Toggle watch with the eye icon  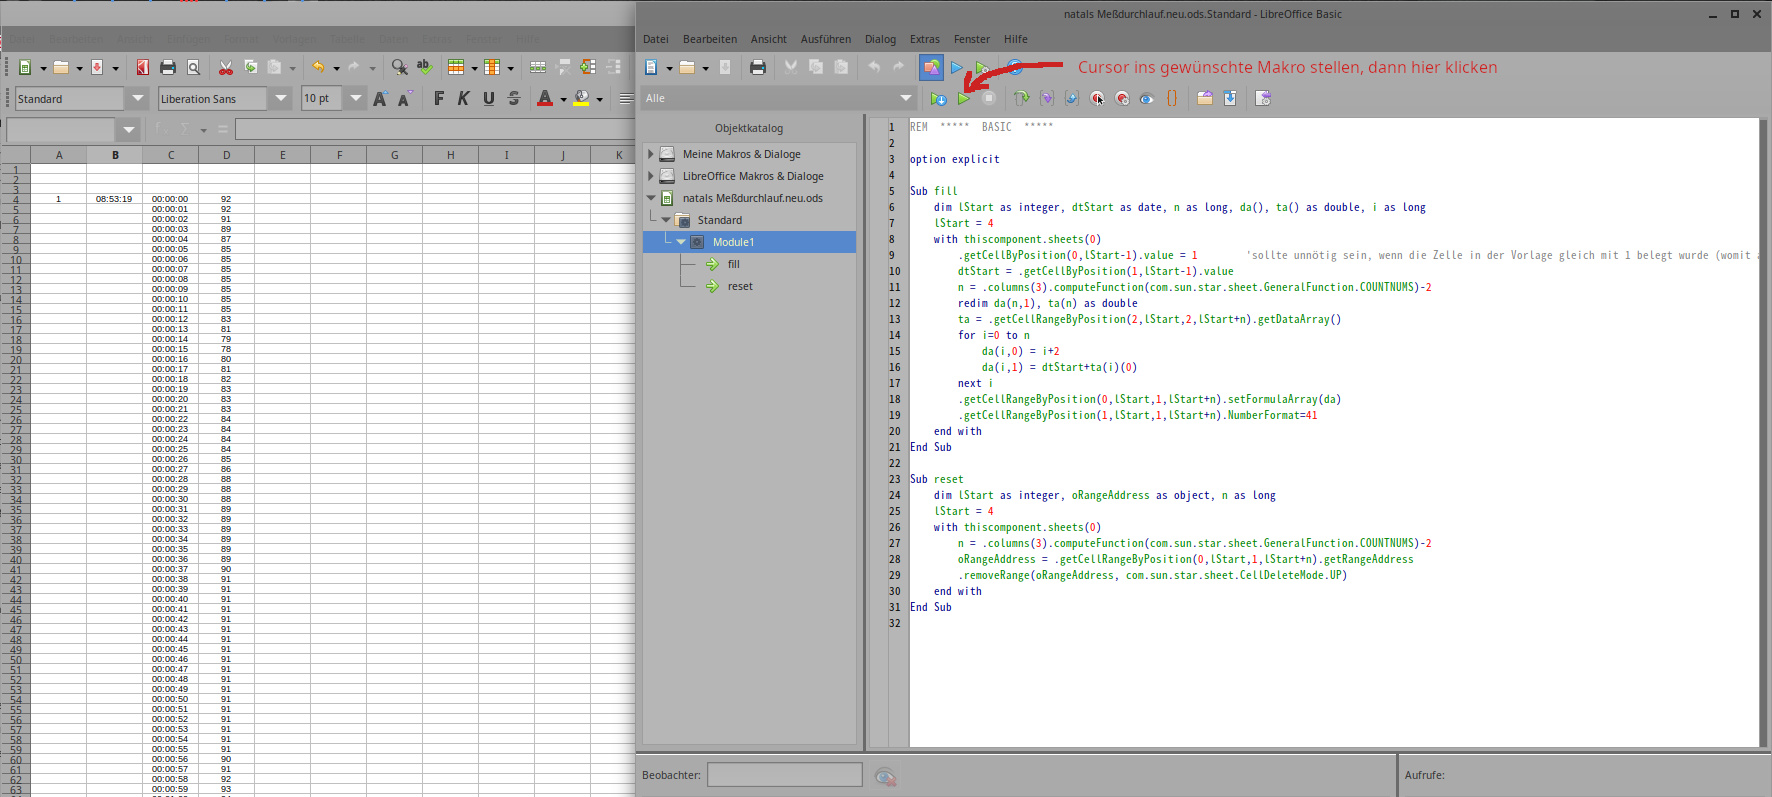[1147, 98]
